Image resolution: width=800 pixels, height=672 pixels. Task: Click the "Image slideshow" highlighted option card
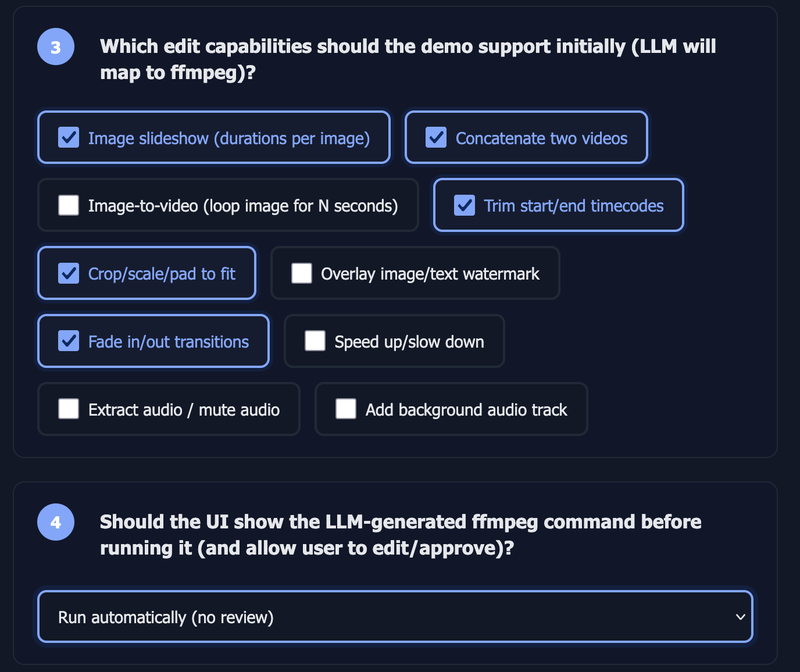213,137
